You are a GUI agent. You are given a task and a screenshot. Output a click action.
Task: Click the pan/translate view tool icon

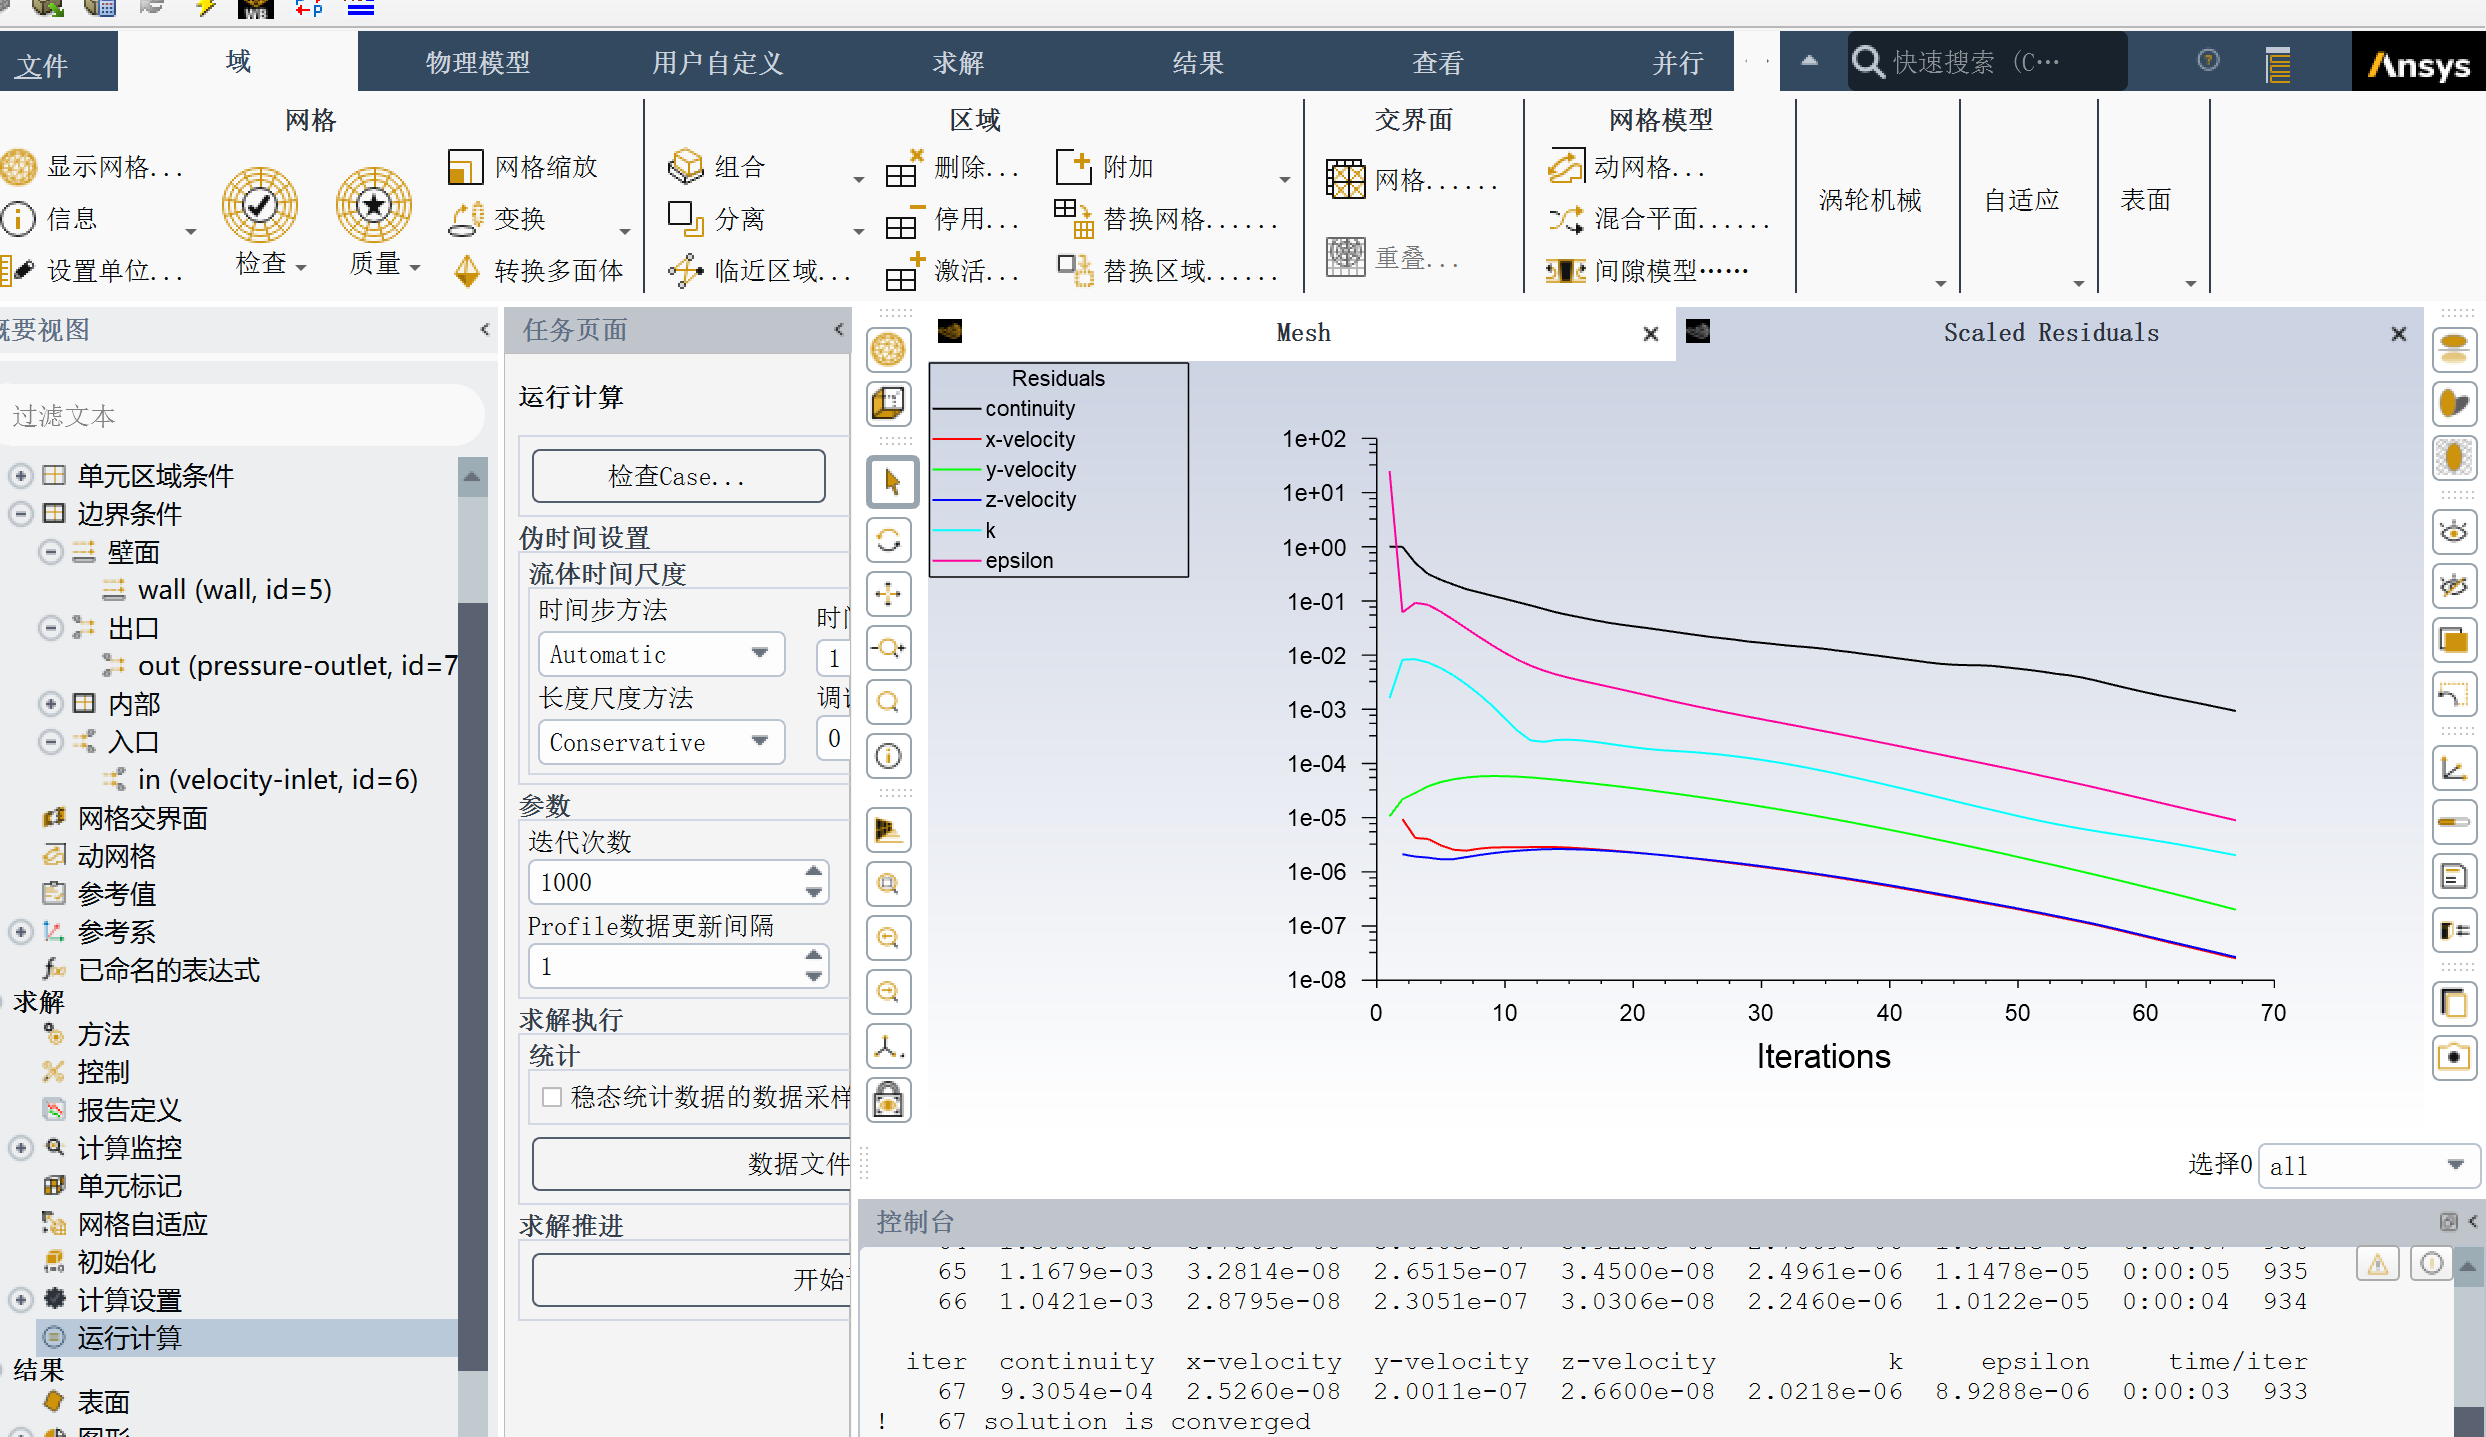tap(888, 595)
